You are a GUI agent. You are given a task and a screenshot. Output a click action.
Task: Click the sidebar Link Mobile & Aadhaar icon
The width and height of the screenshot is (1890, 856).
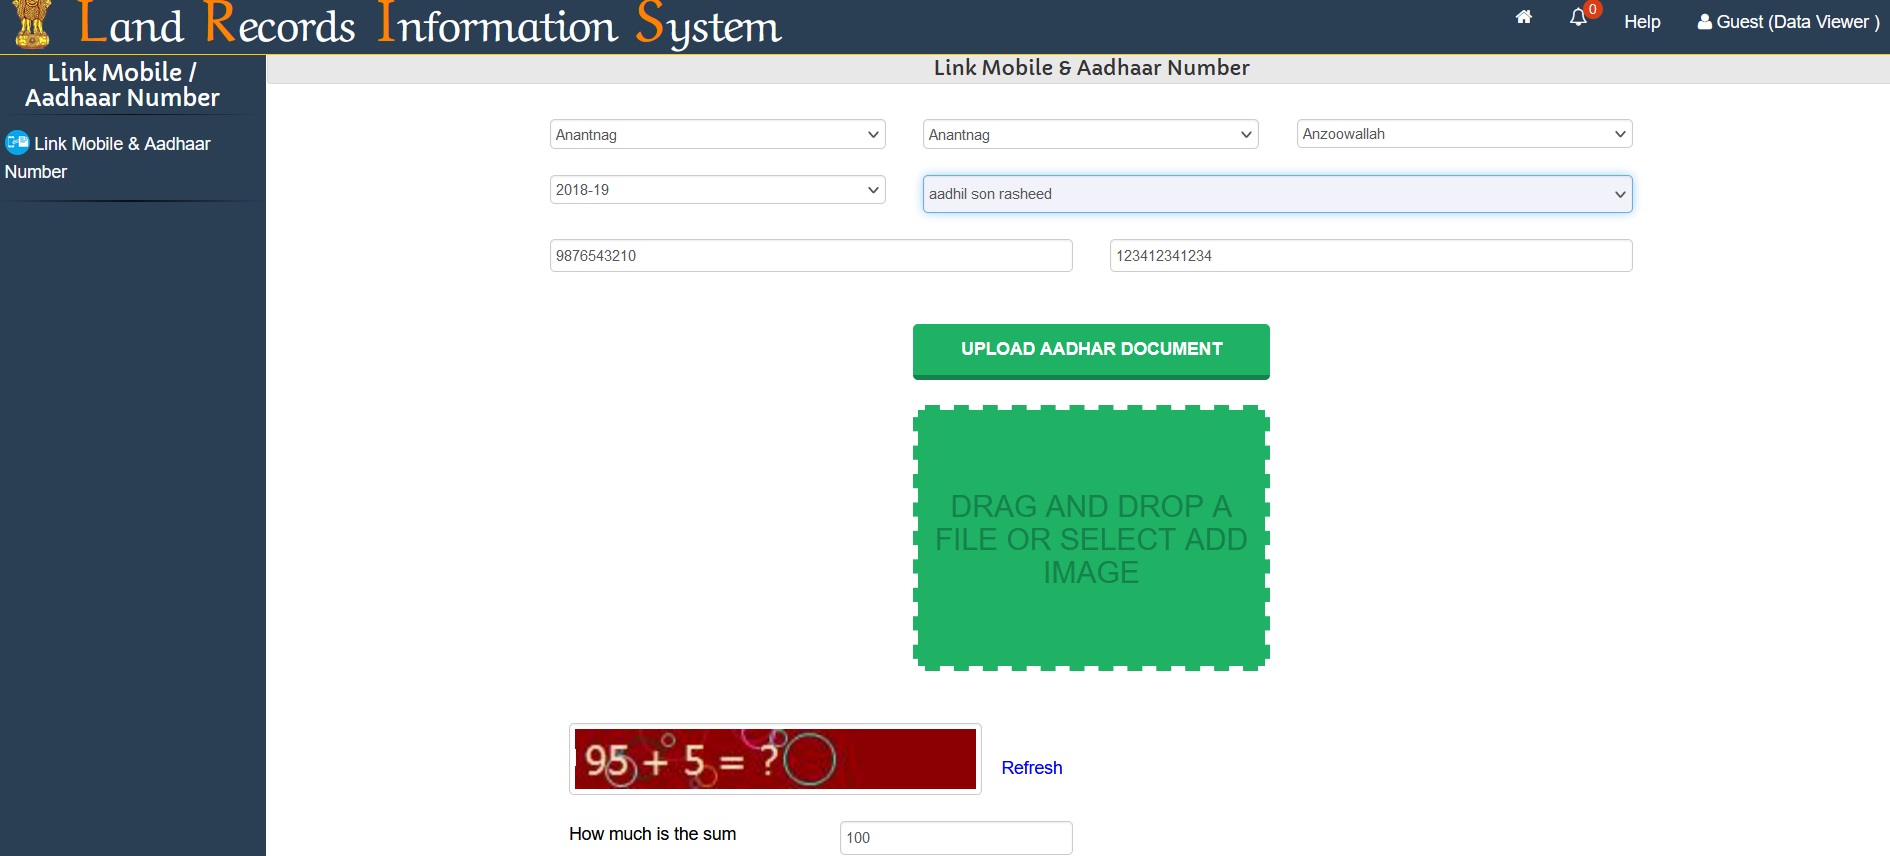pyautogui.click(x=17, y=142)
